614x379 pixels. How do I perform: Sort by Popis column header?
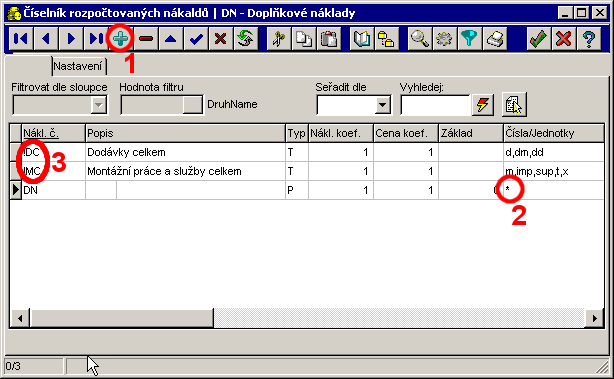point(185,134)
